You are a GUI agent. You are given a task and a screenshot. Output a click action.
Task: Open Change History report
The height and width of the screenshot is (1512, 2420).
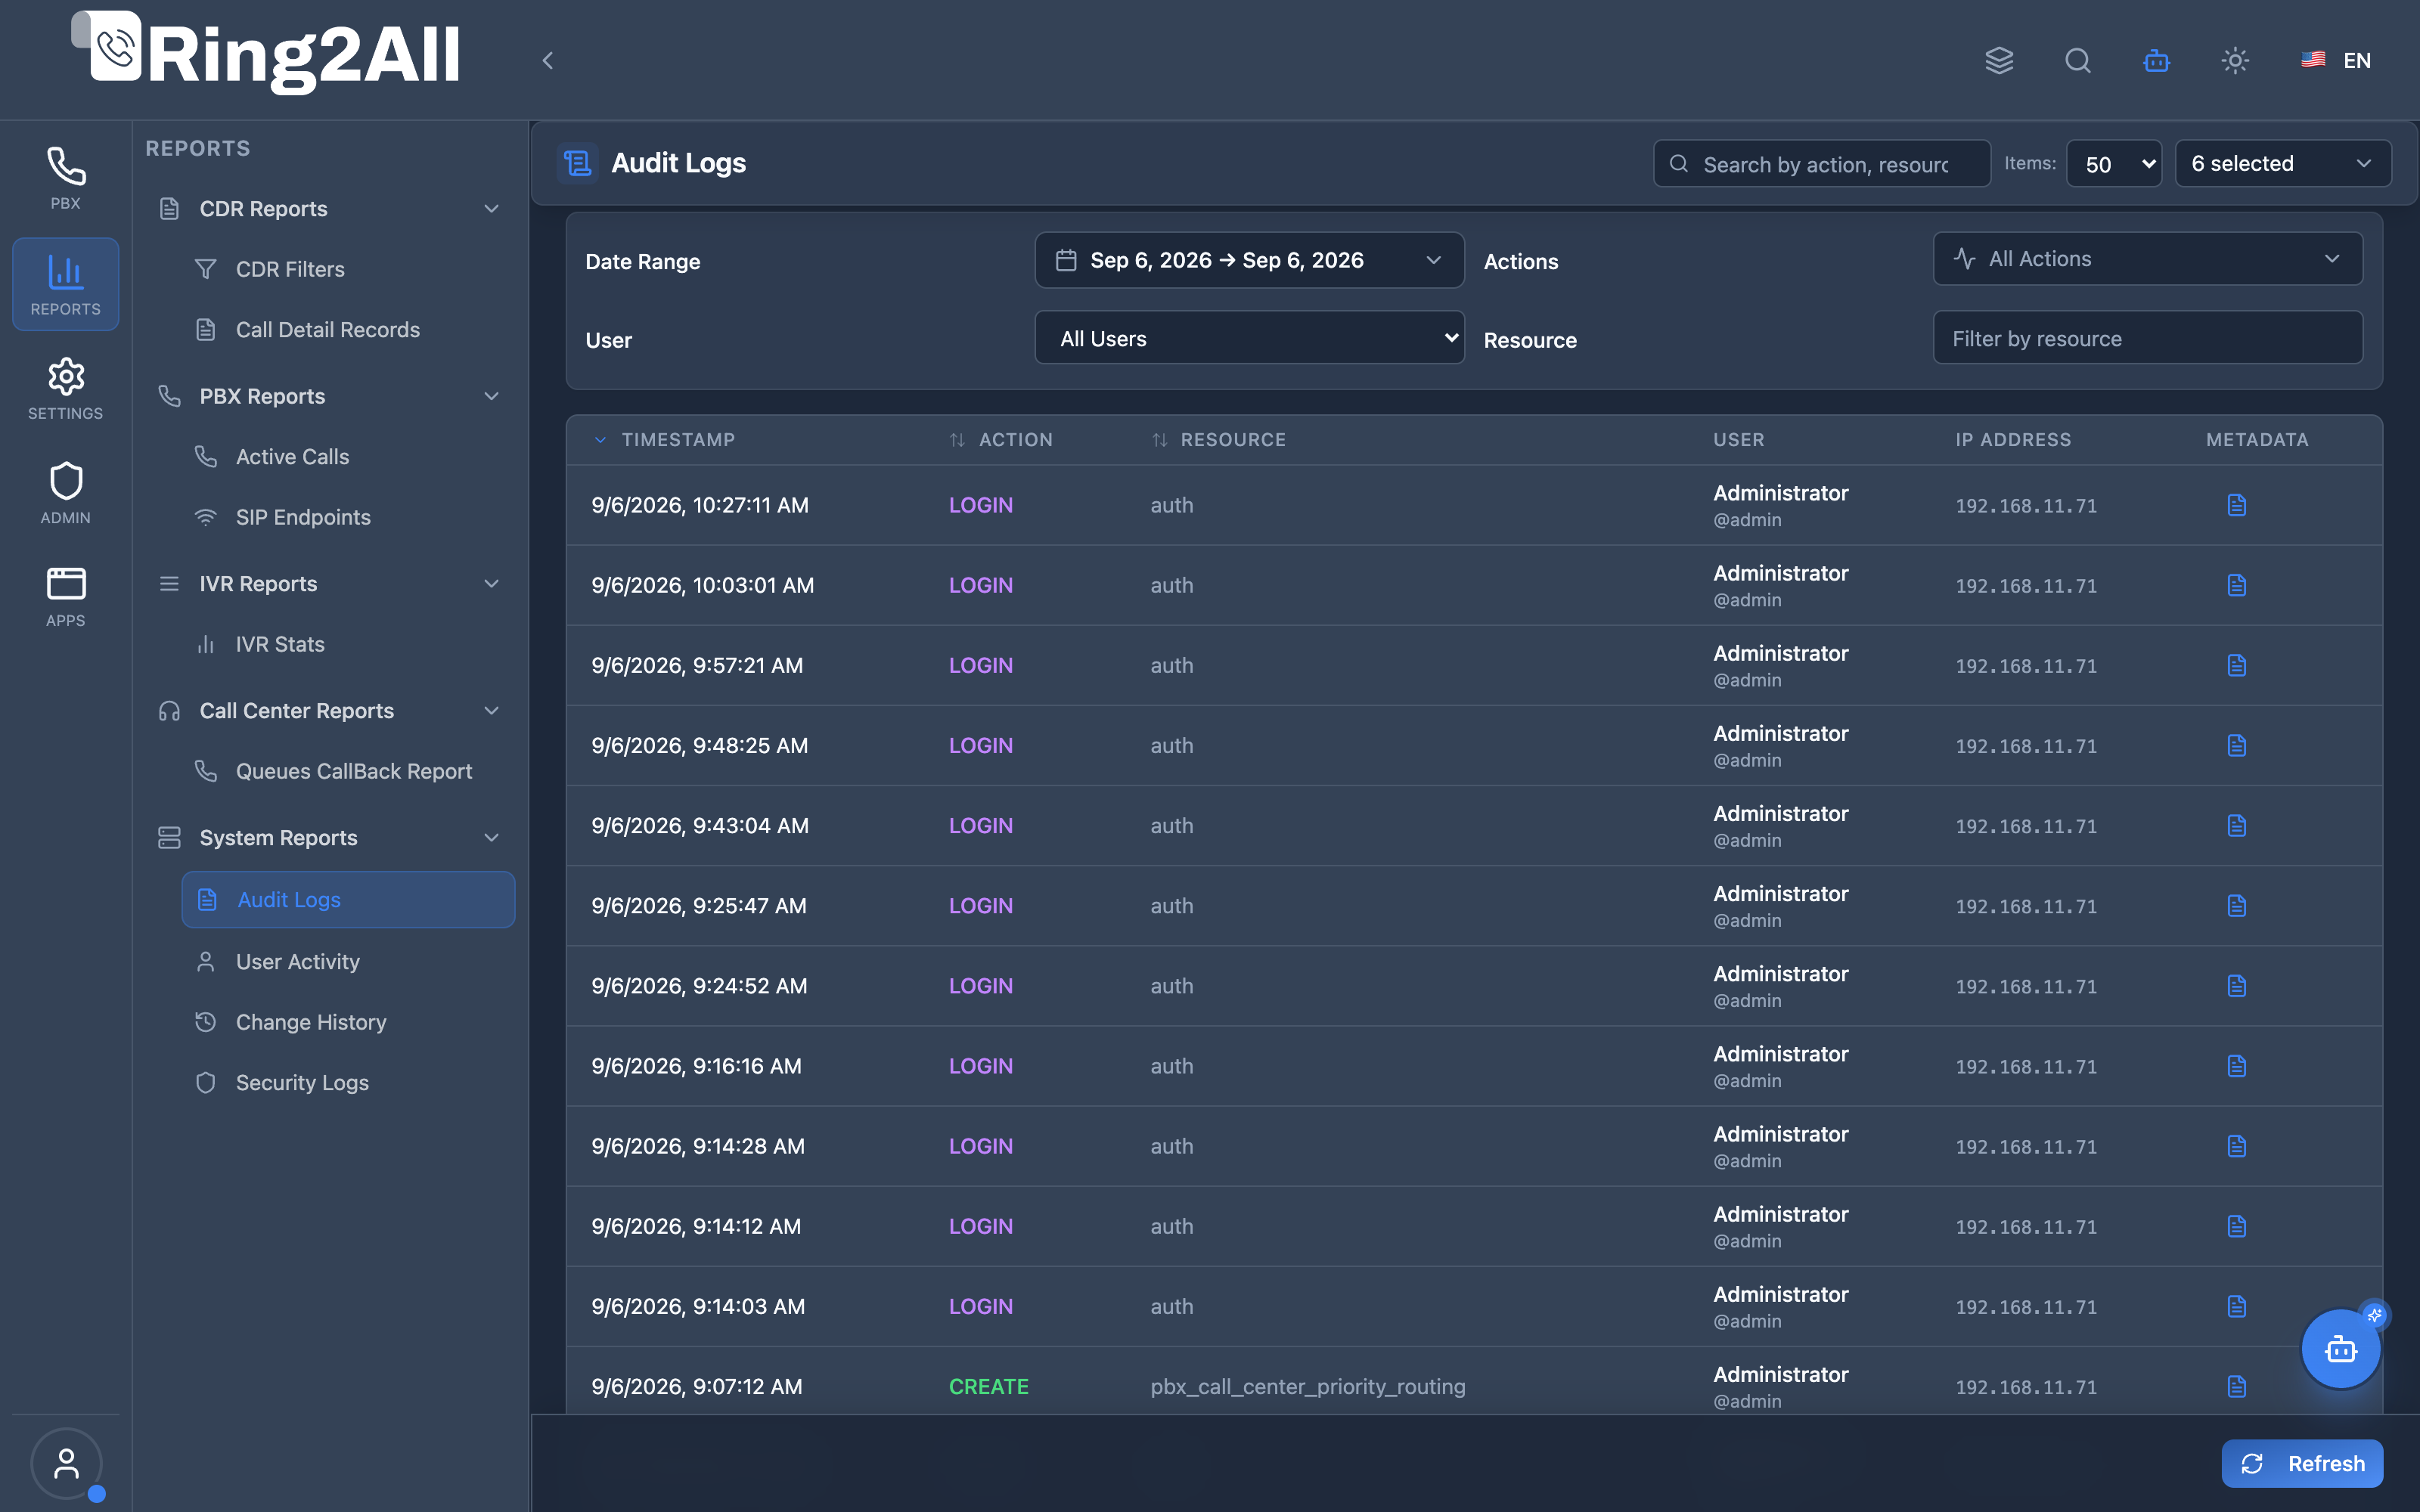pos(348,1022)
